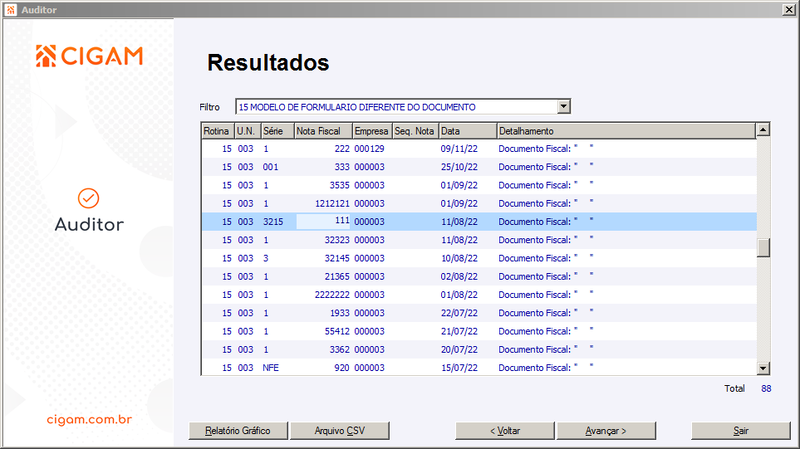Click Série 001 cell

point(271,167)
